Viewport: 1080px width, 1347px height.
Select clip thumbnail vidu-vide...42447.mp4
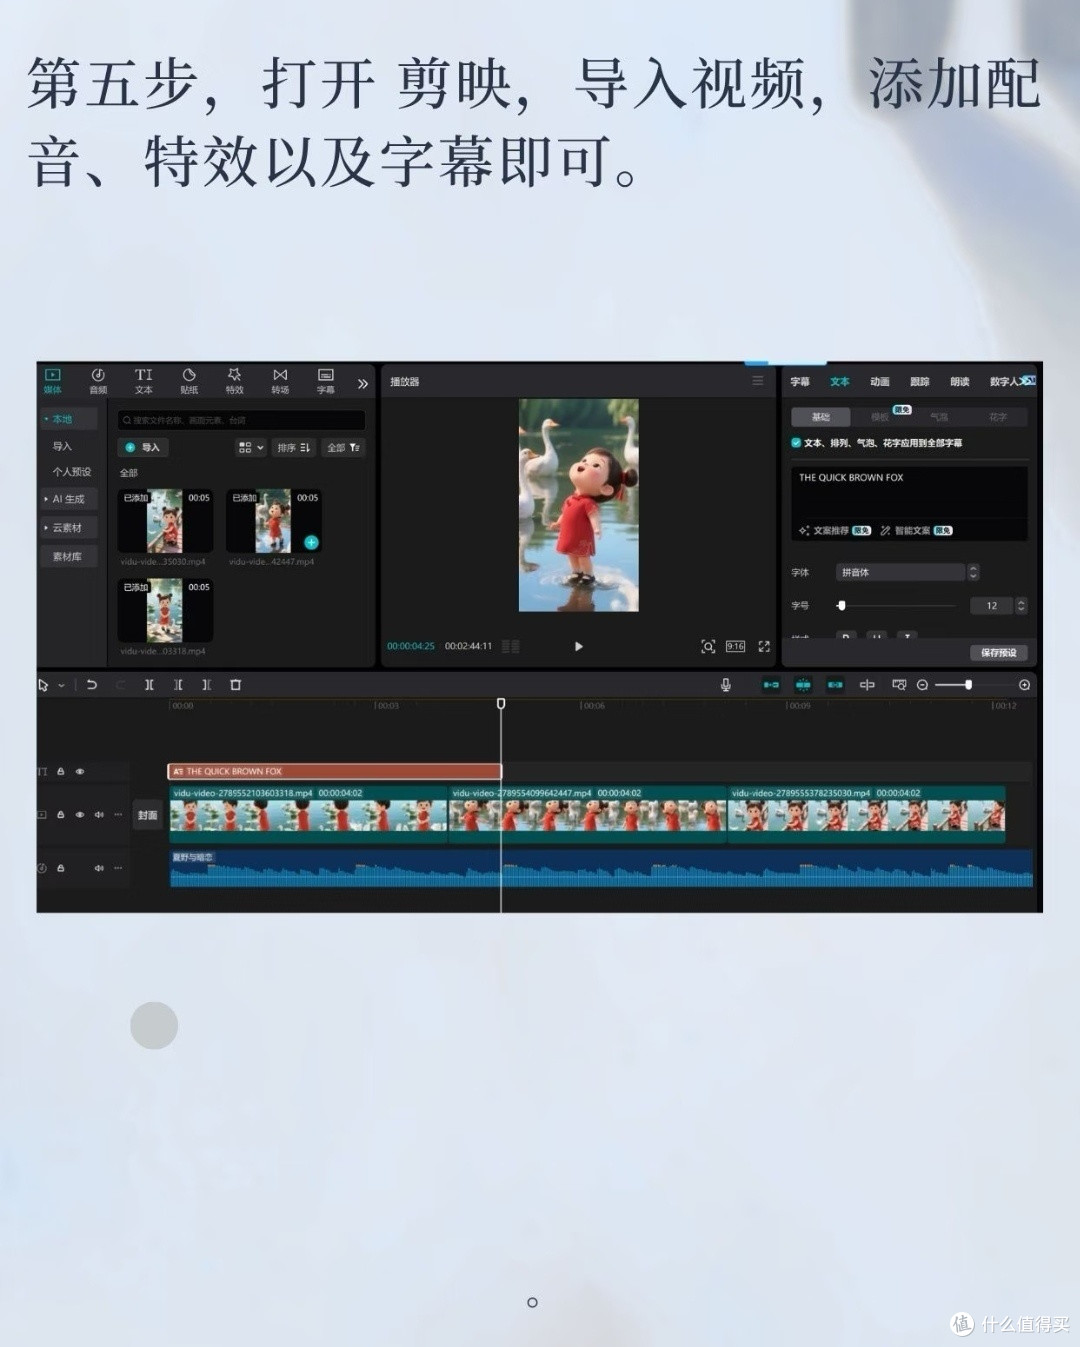[x=273, y=520]
